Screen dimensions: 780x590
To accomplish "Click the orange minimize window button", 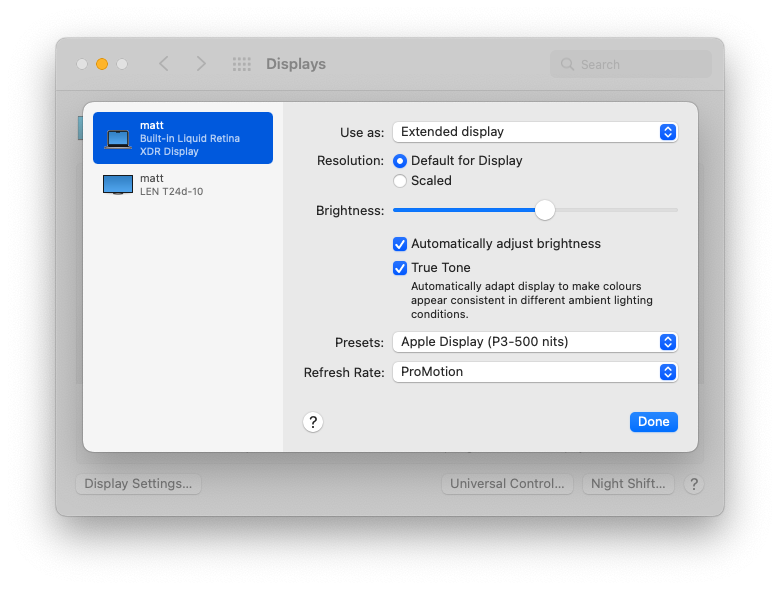I will pyautogui.click(x=102, y=64).
